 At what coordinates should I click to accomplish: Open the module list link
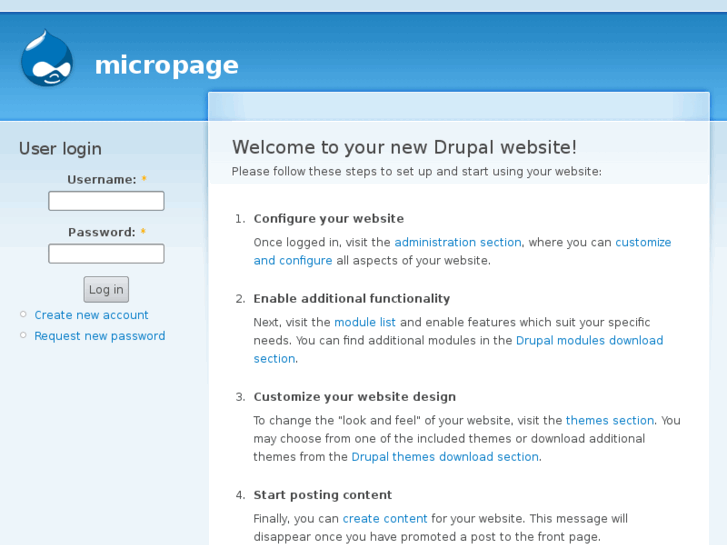pyautogui.click(x=365, y=322)
